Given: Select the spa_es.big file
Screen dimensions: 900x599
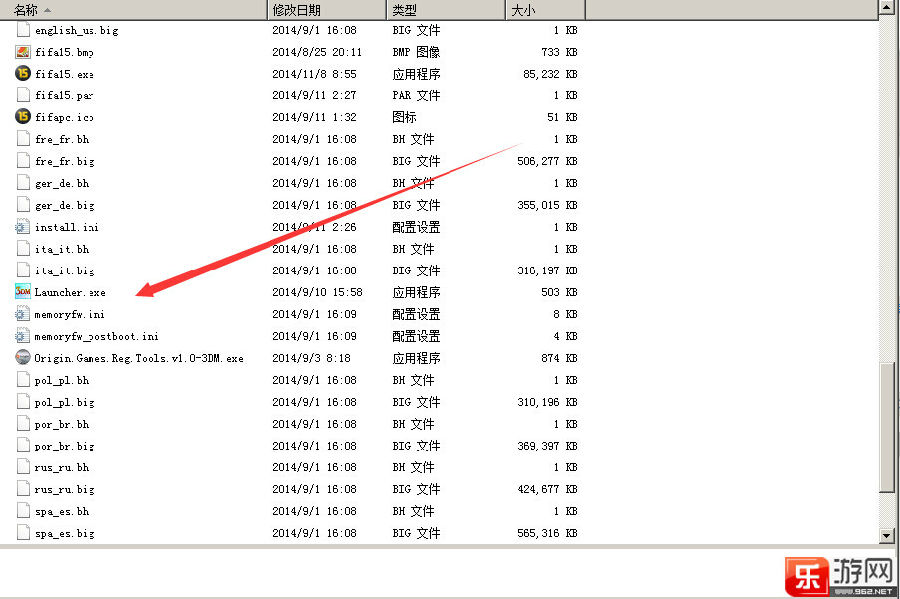Looking at the screenshot, I should click(x=64, y=534).
